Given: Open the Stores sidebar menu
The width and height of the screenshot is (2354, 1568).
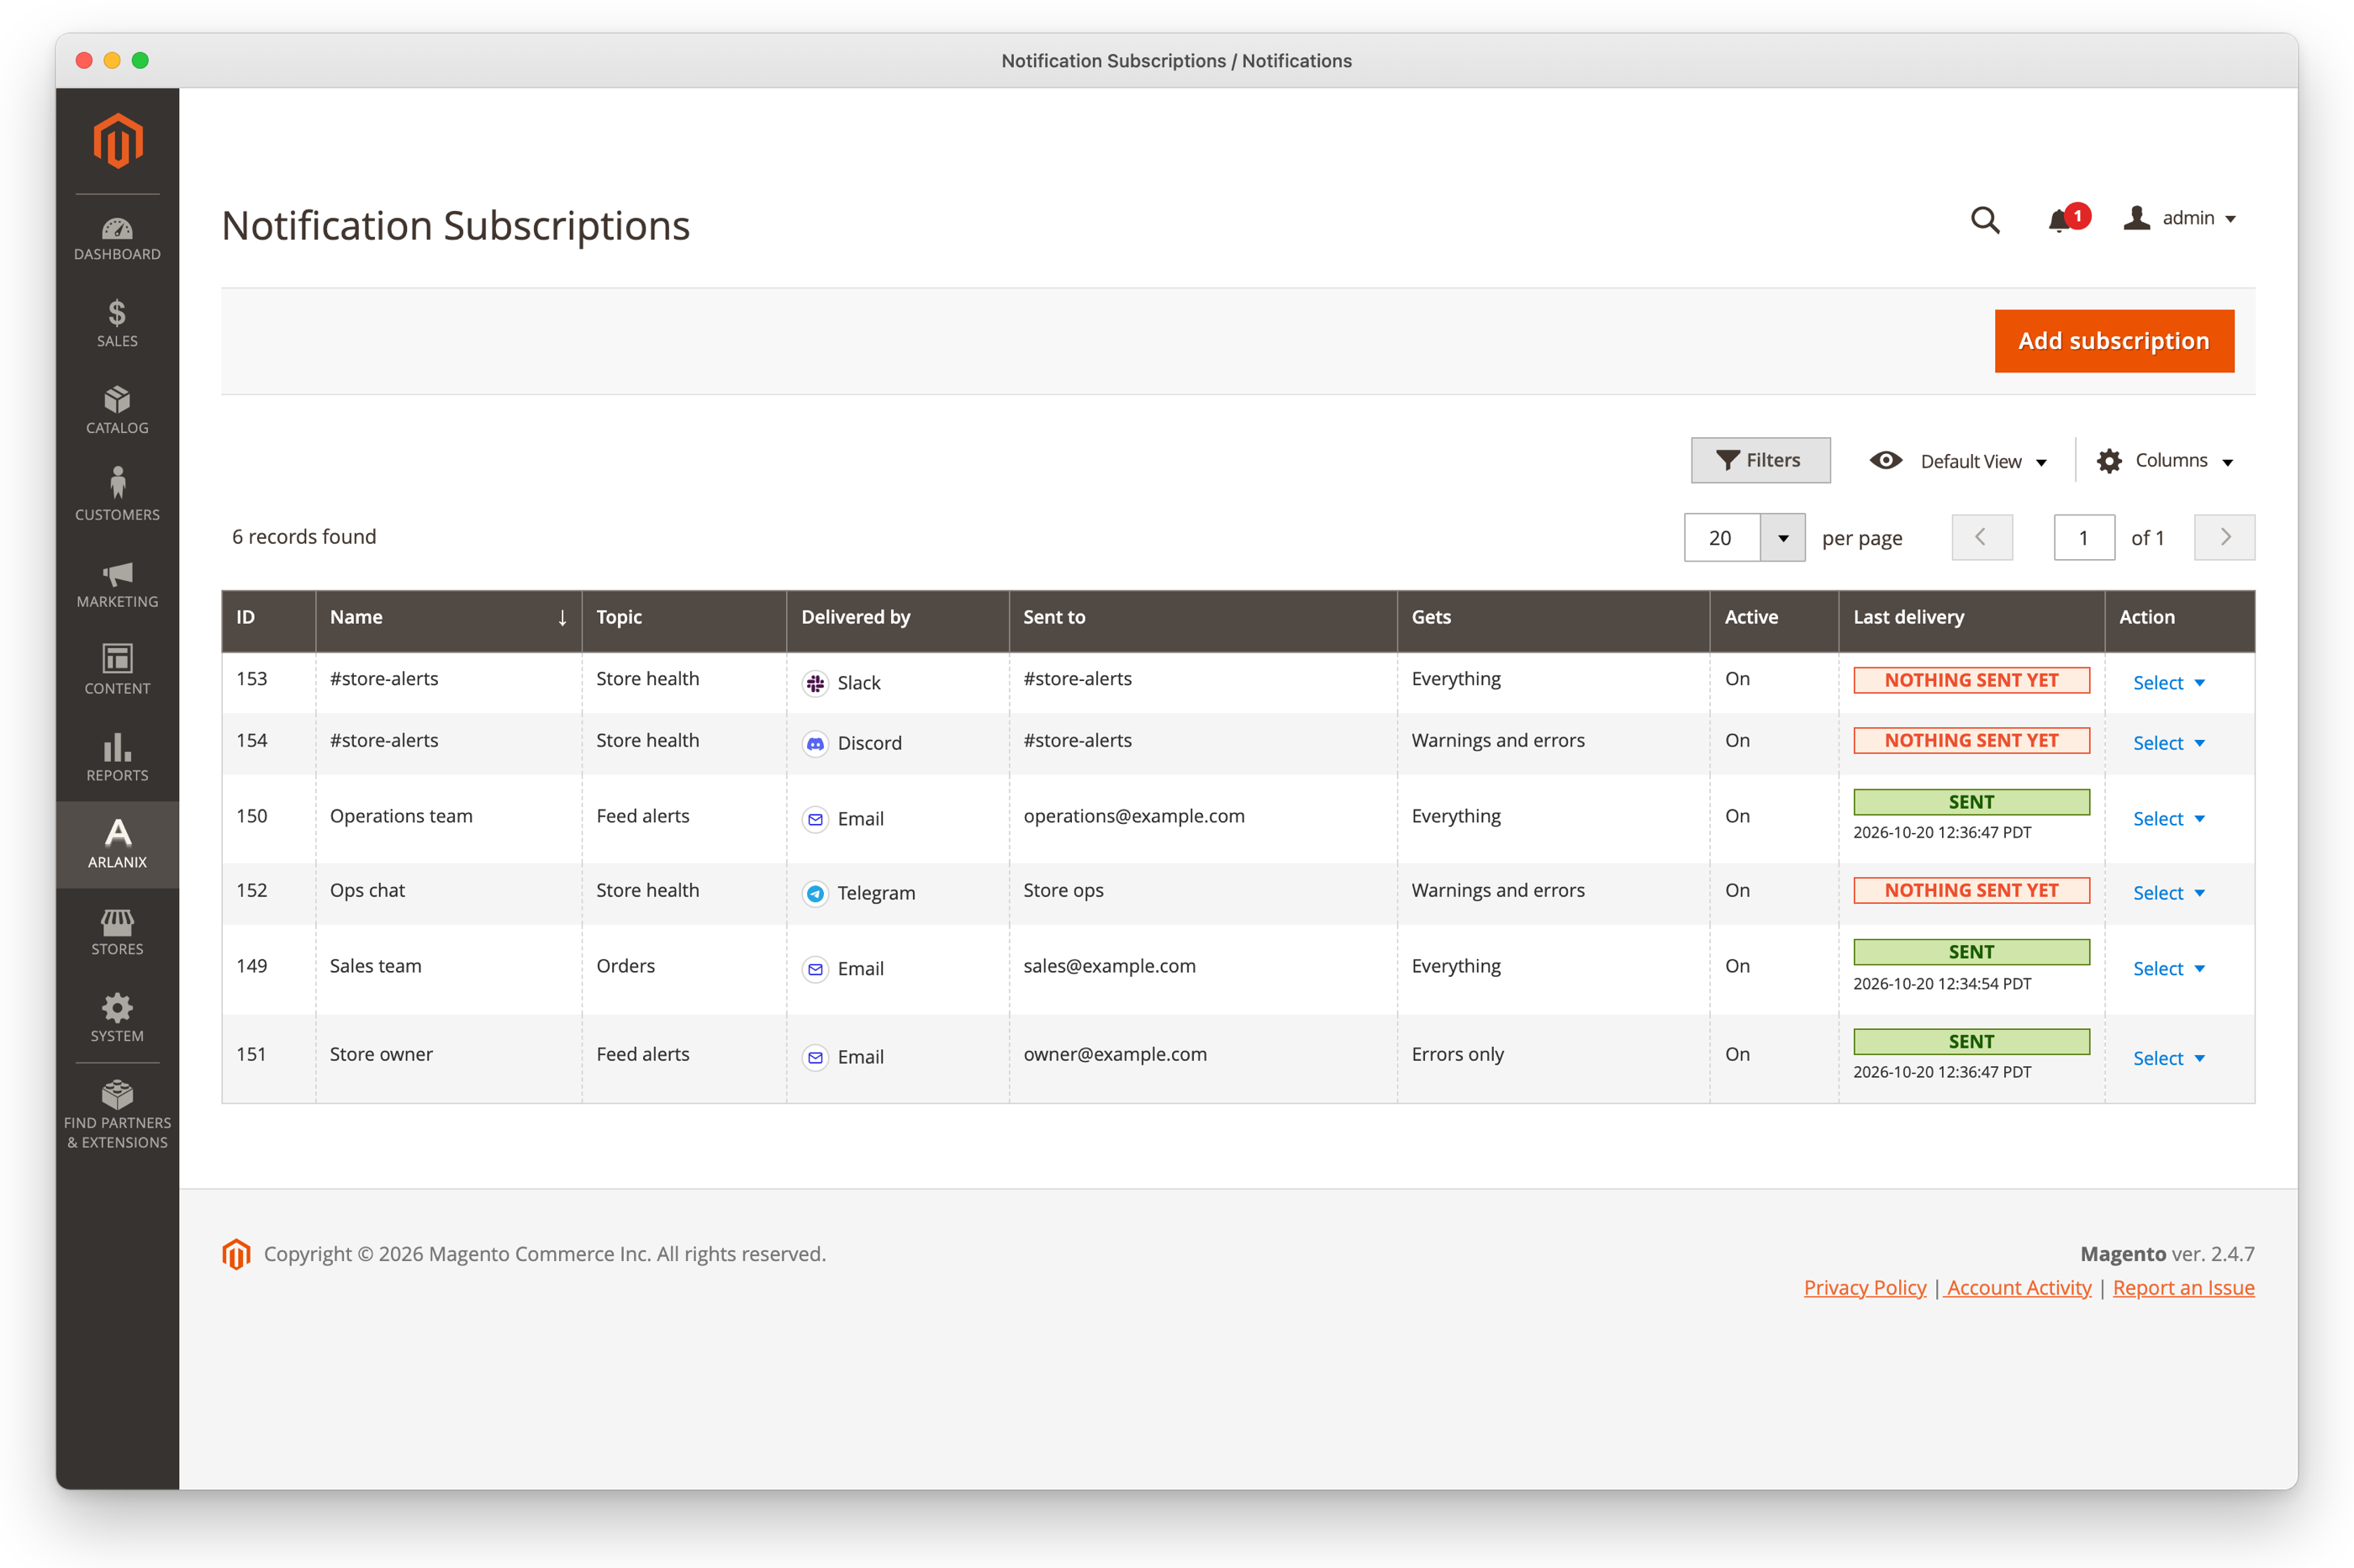Looking at the screenshot, I should [x=117, y=931].
